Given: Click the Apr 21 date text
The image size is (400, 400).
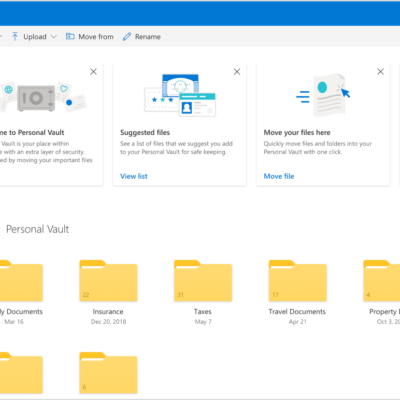Looking at the screenshot, I should click(x=298, y=322).
